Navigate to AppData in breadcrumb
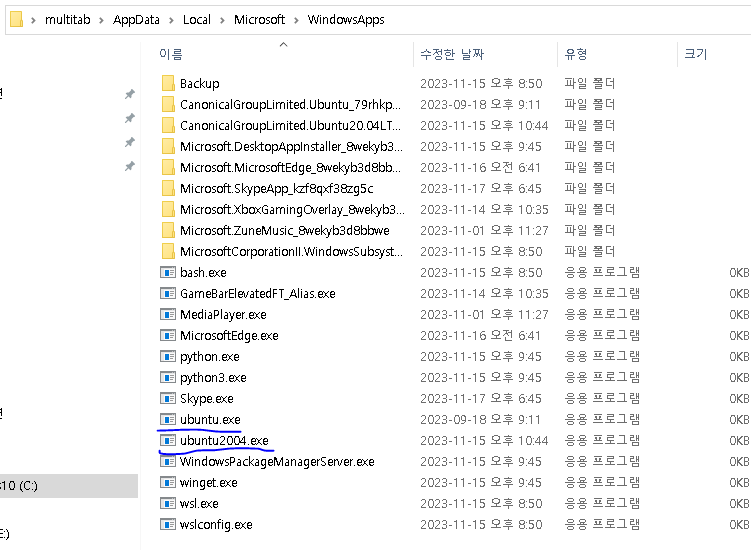751x550 pixels. click(136, 20)
